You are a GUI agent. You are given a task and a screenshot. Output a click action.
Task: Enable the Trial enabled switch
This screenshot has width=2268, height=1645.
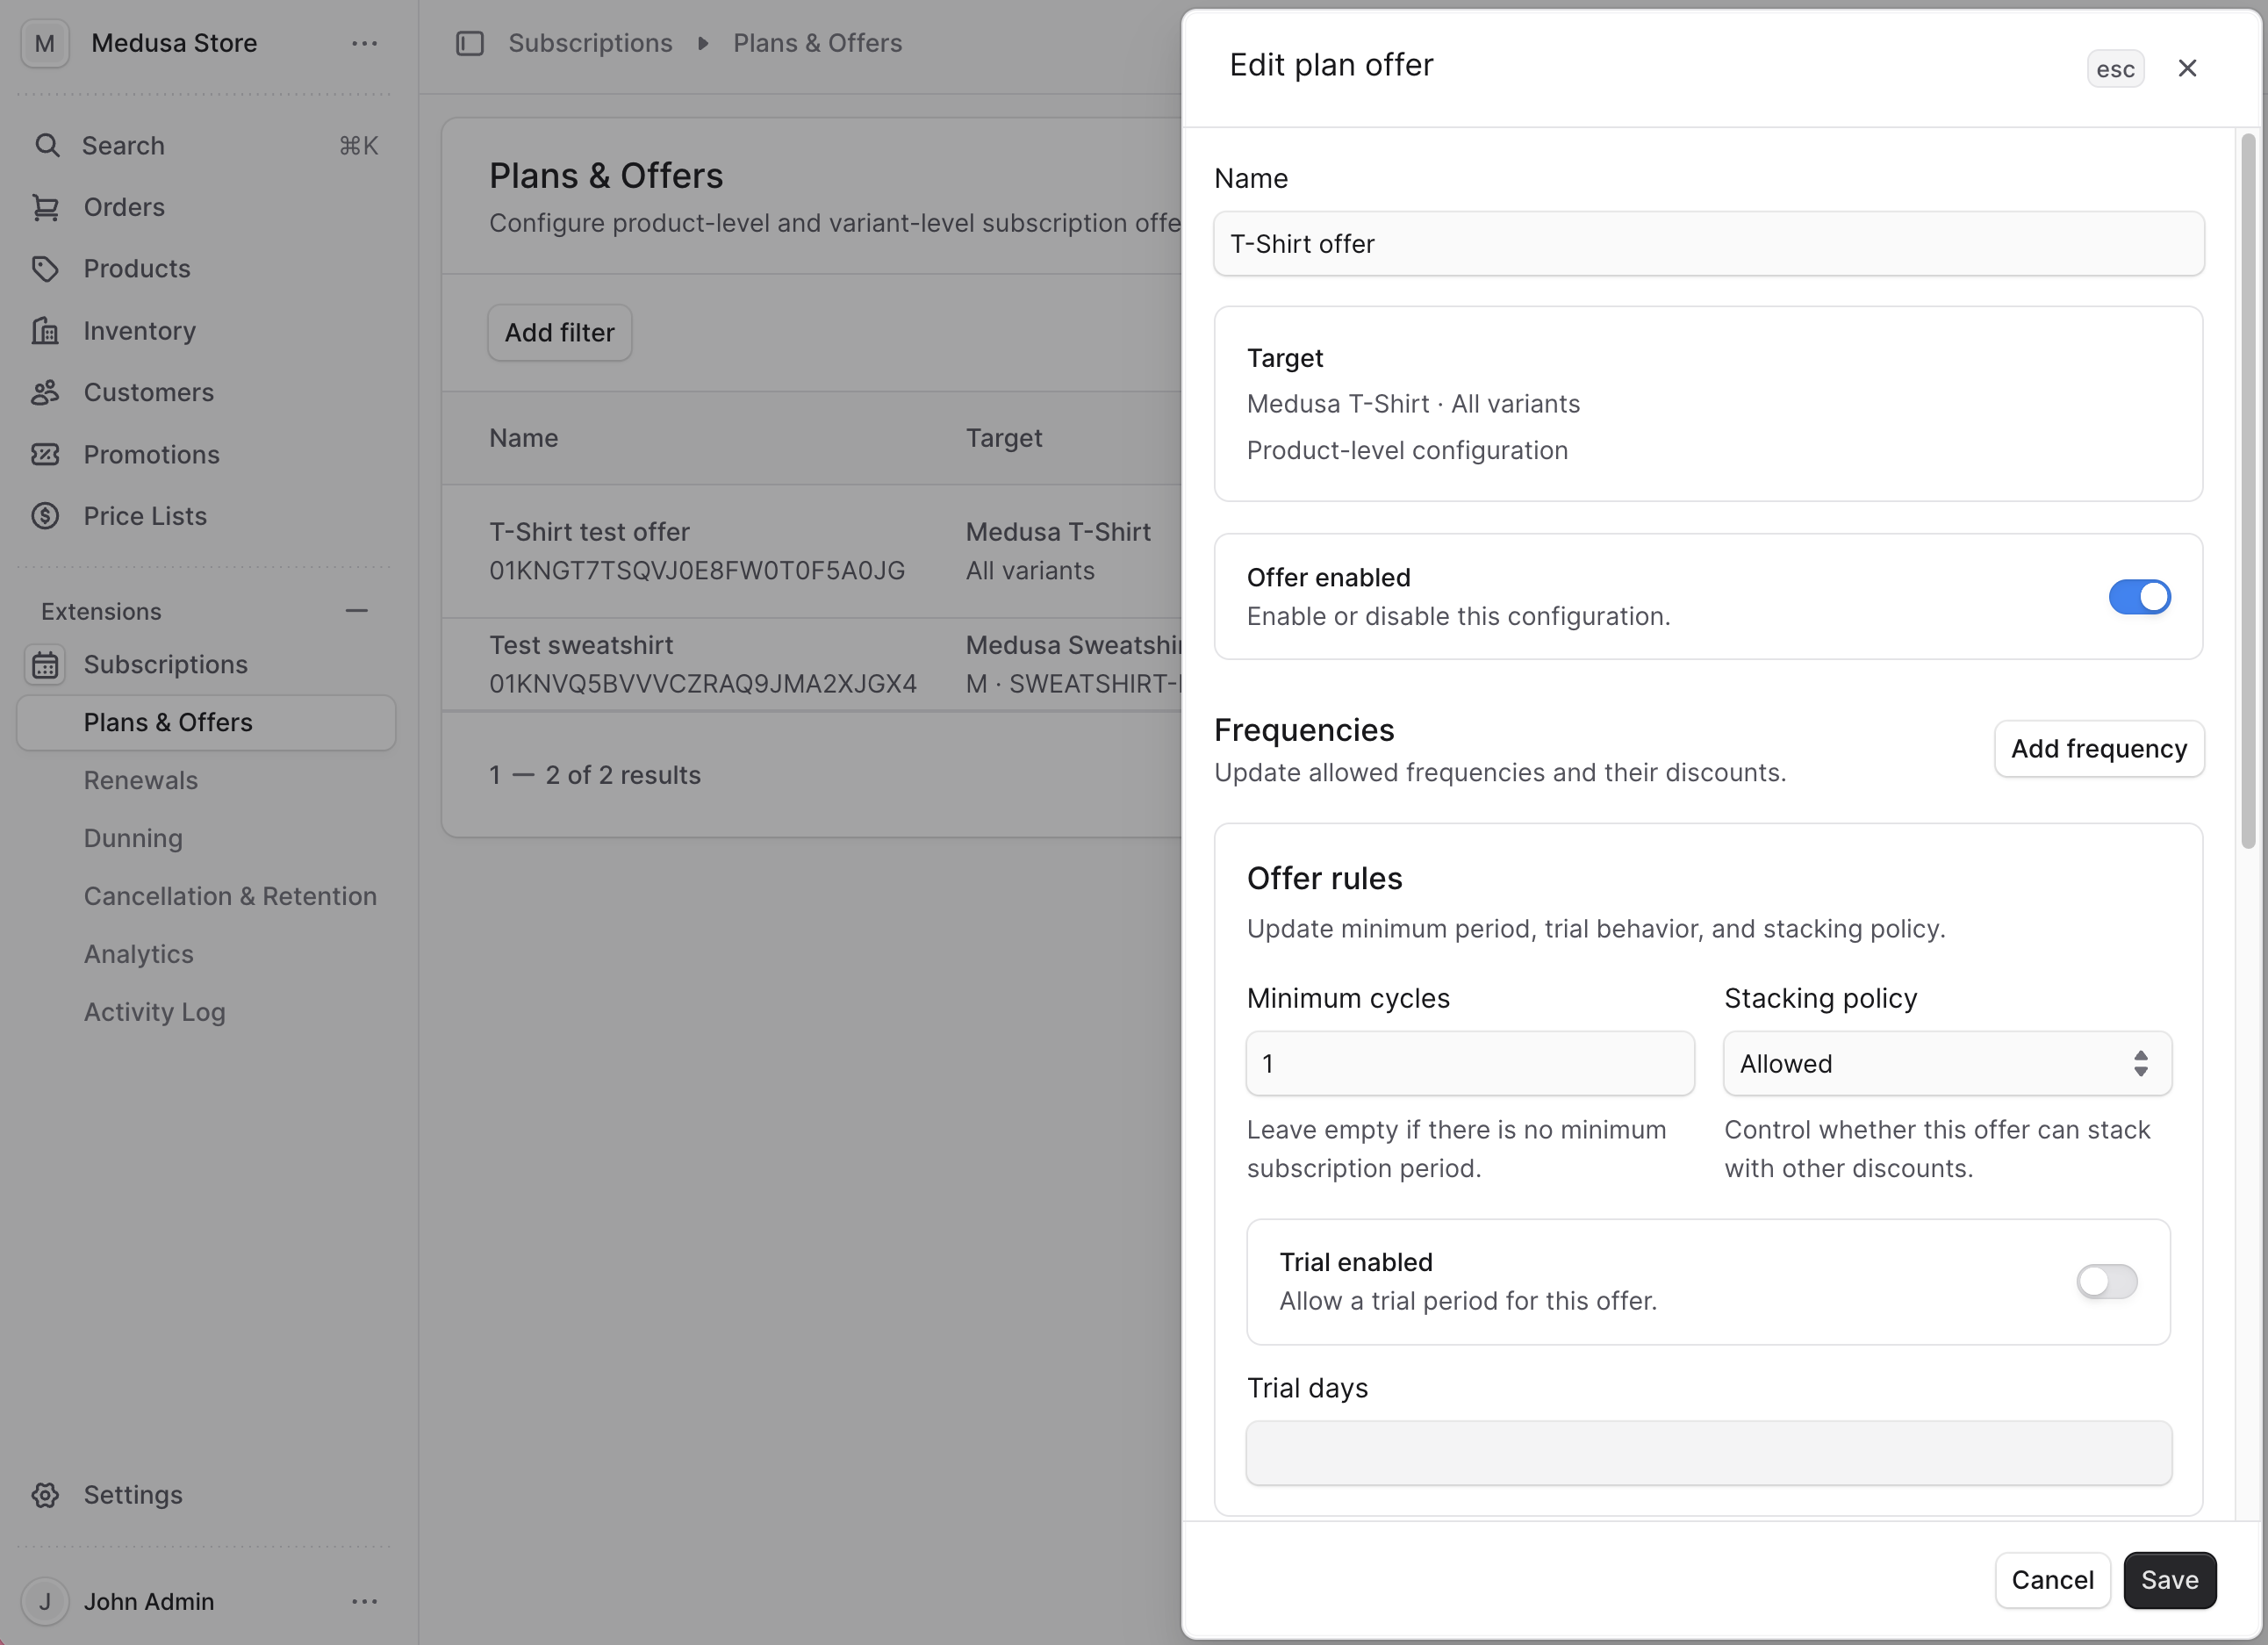(2106, 1281)
